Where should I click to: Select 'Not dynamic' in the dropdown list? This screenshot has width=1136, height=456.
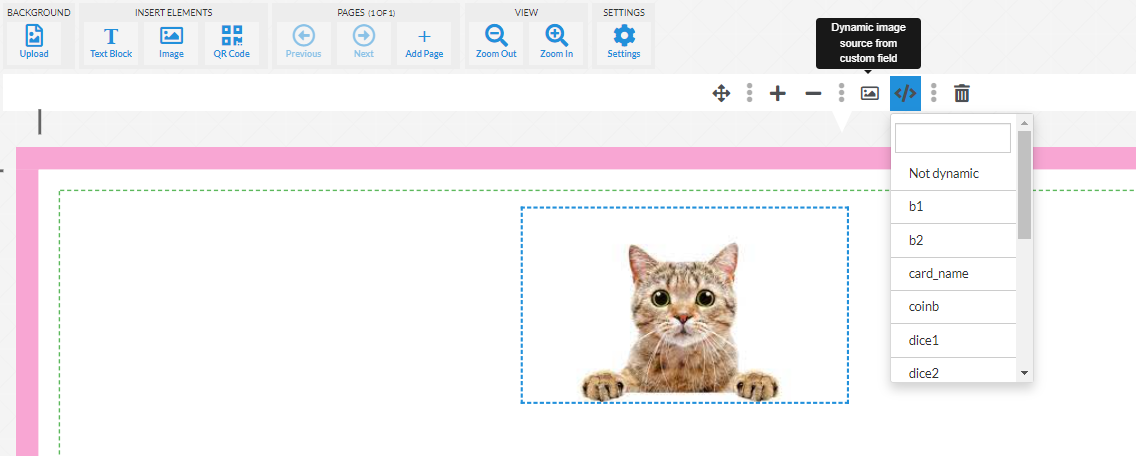(943, 174)
